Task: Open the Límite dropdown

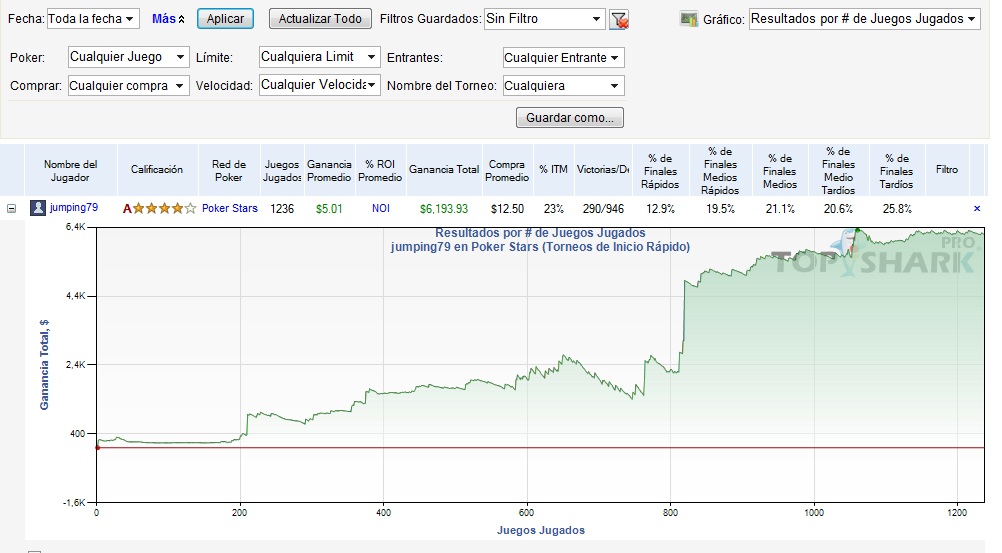Action: click(319, 57)
